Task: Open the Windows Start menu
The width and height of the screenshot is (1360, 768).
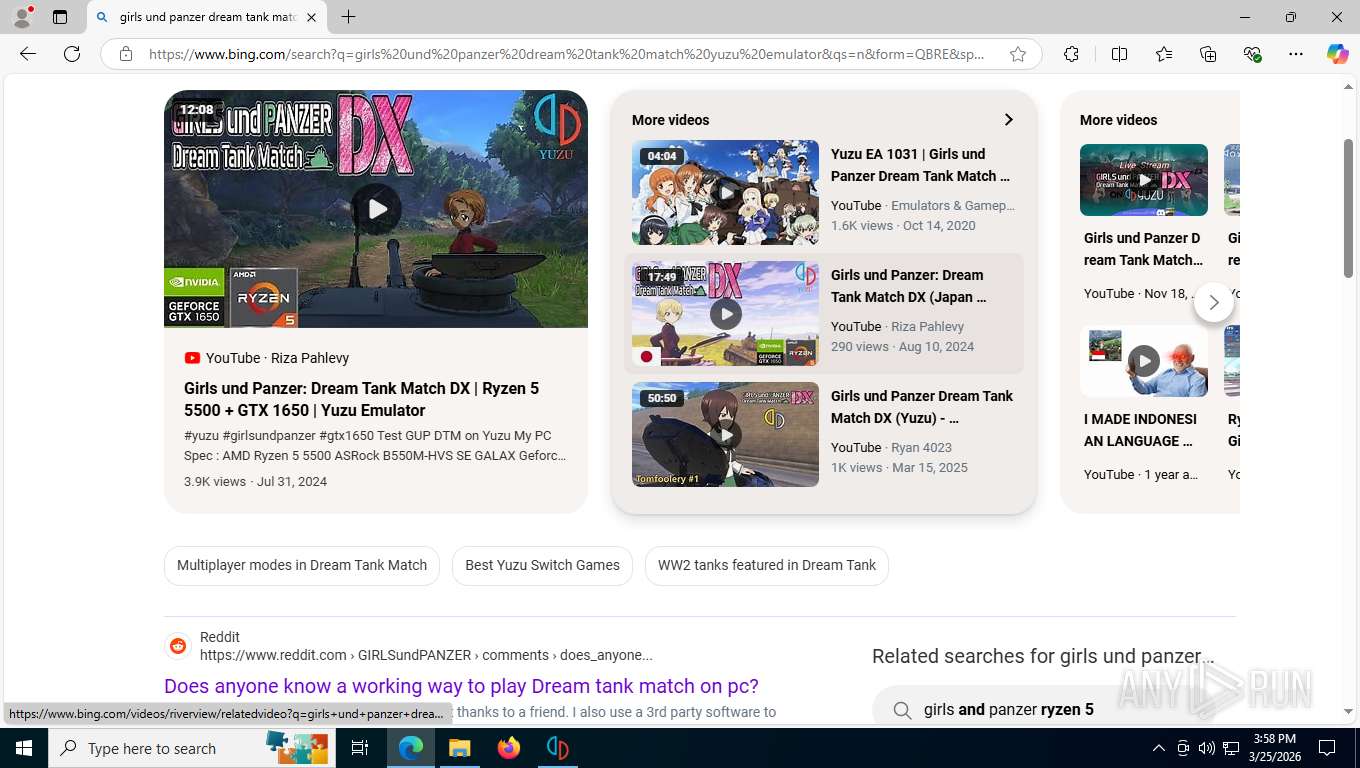Action: [x=24, y=748]
